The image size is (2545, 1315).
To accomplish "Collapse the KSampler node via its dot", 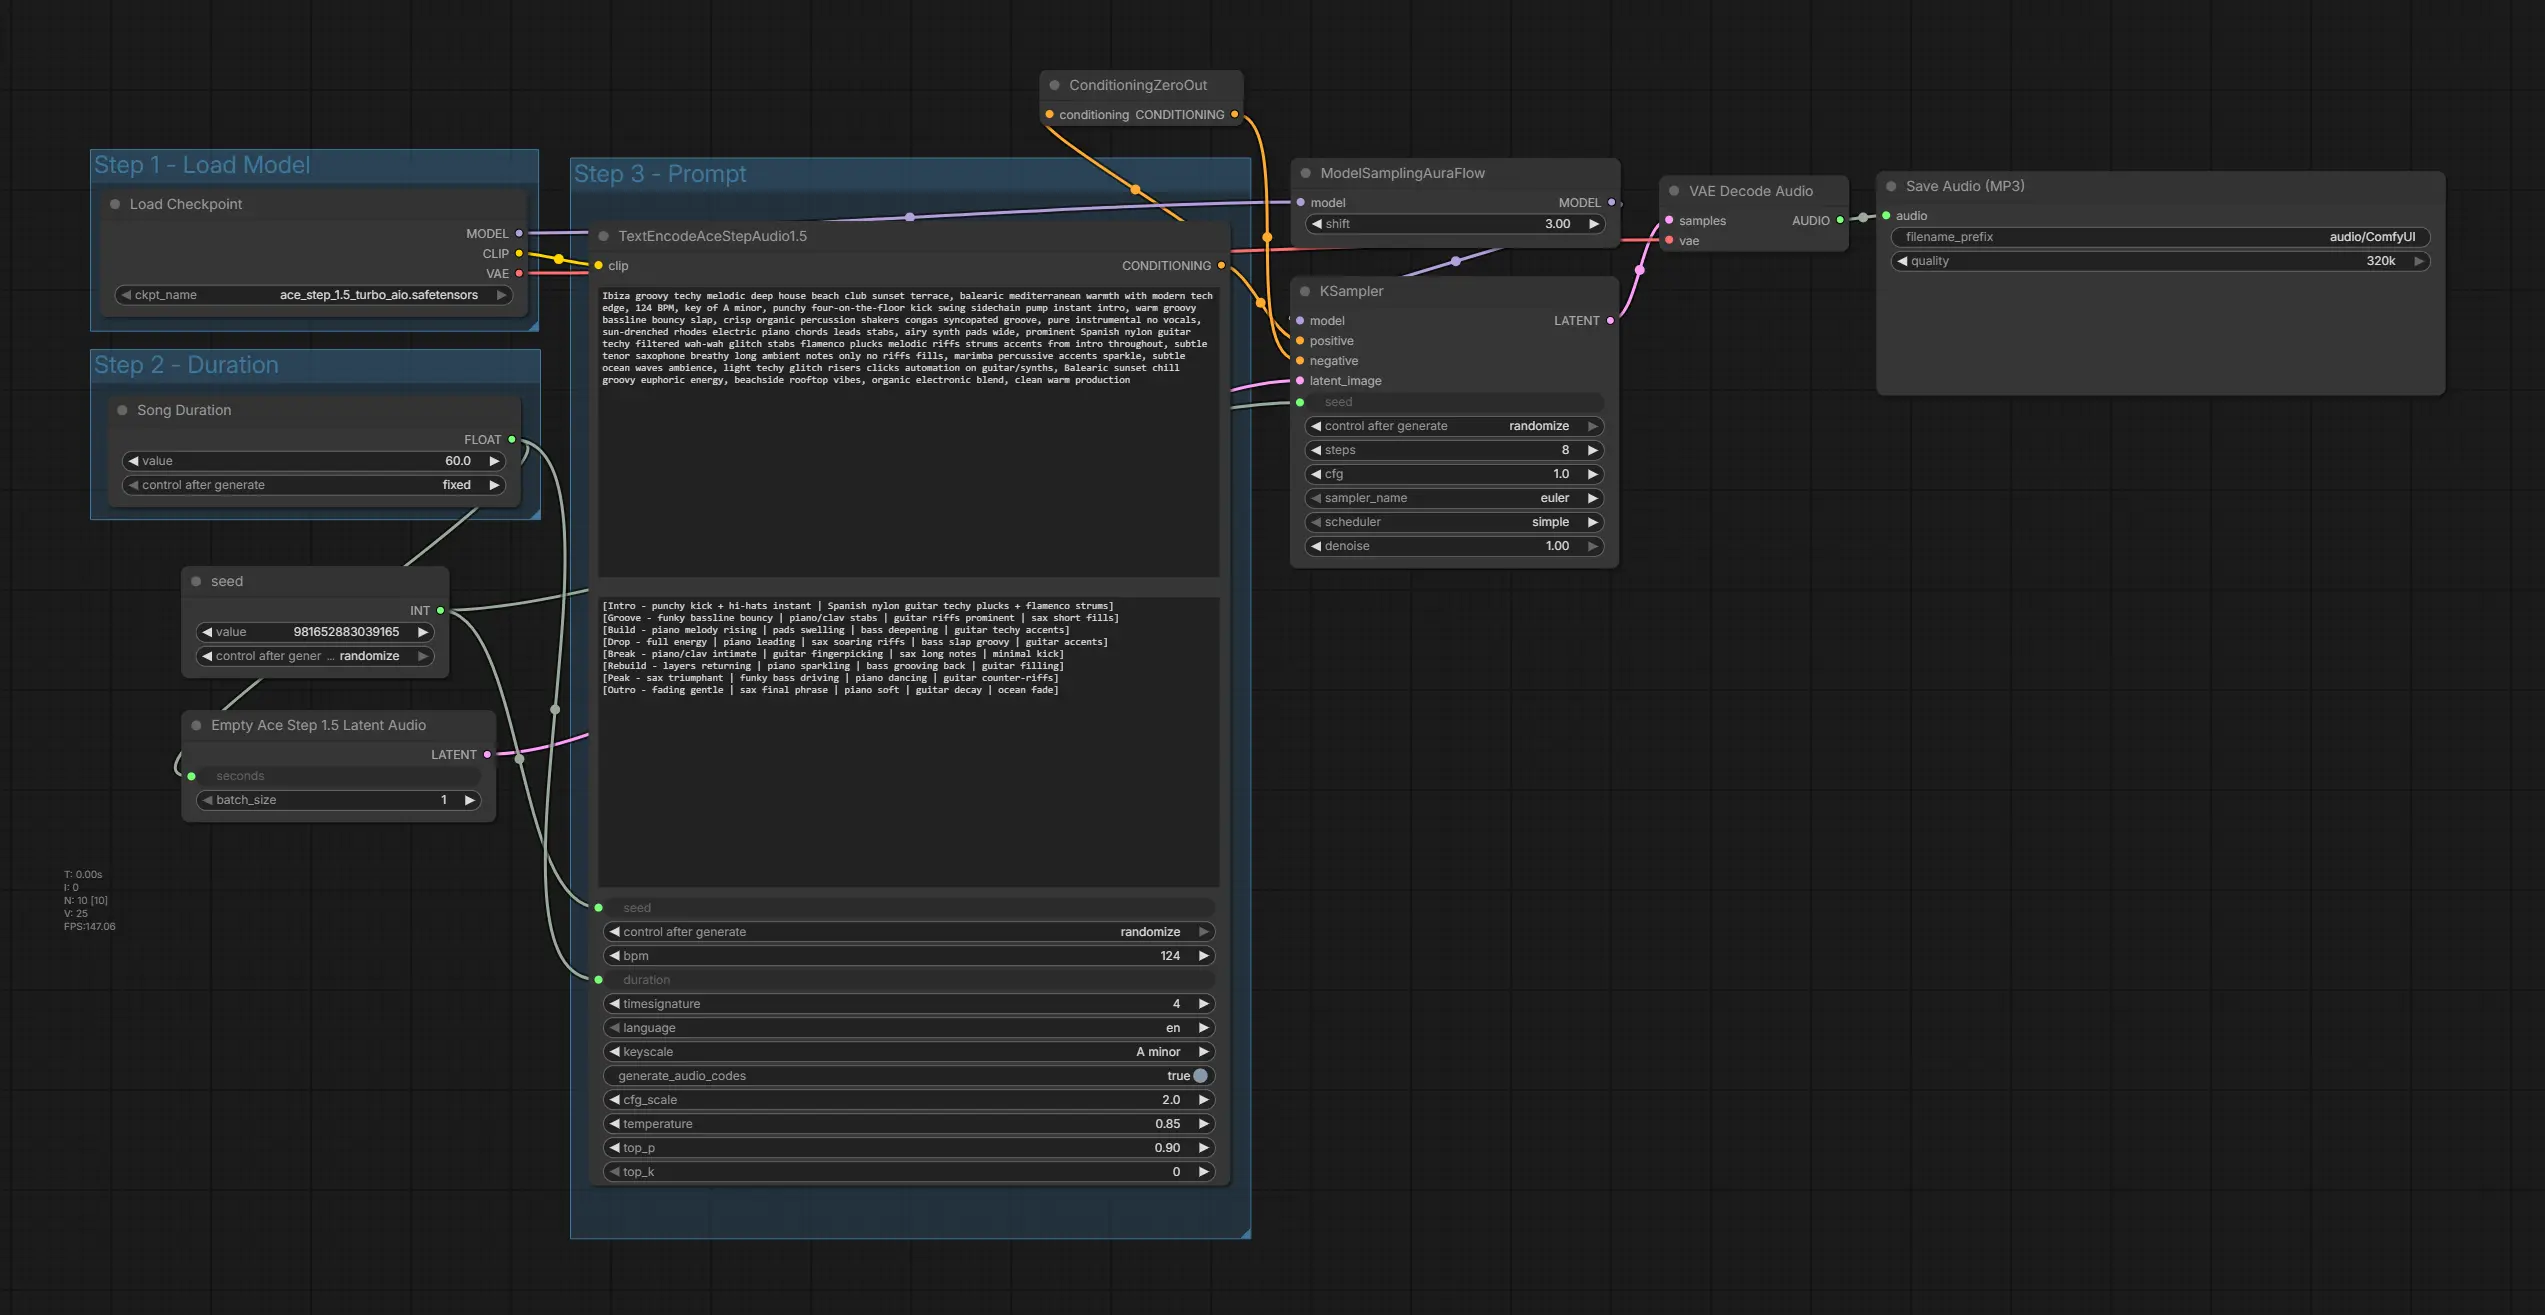I will pos(1305,291).
